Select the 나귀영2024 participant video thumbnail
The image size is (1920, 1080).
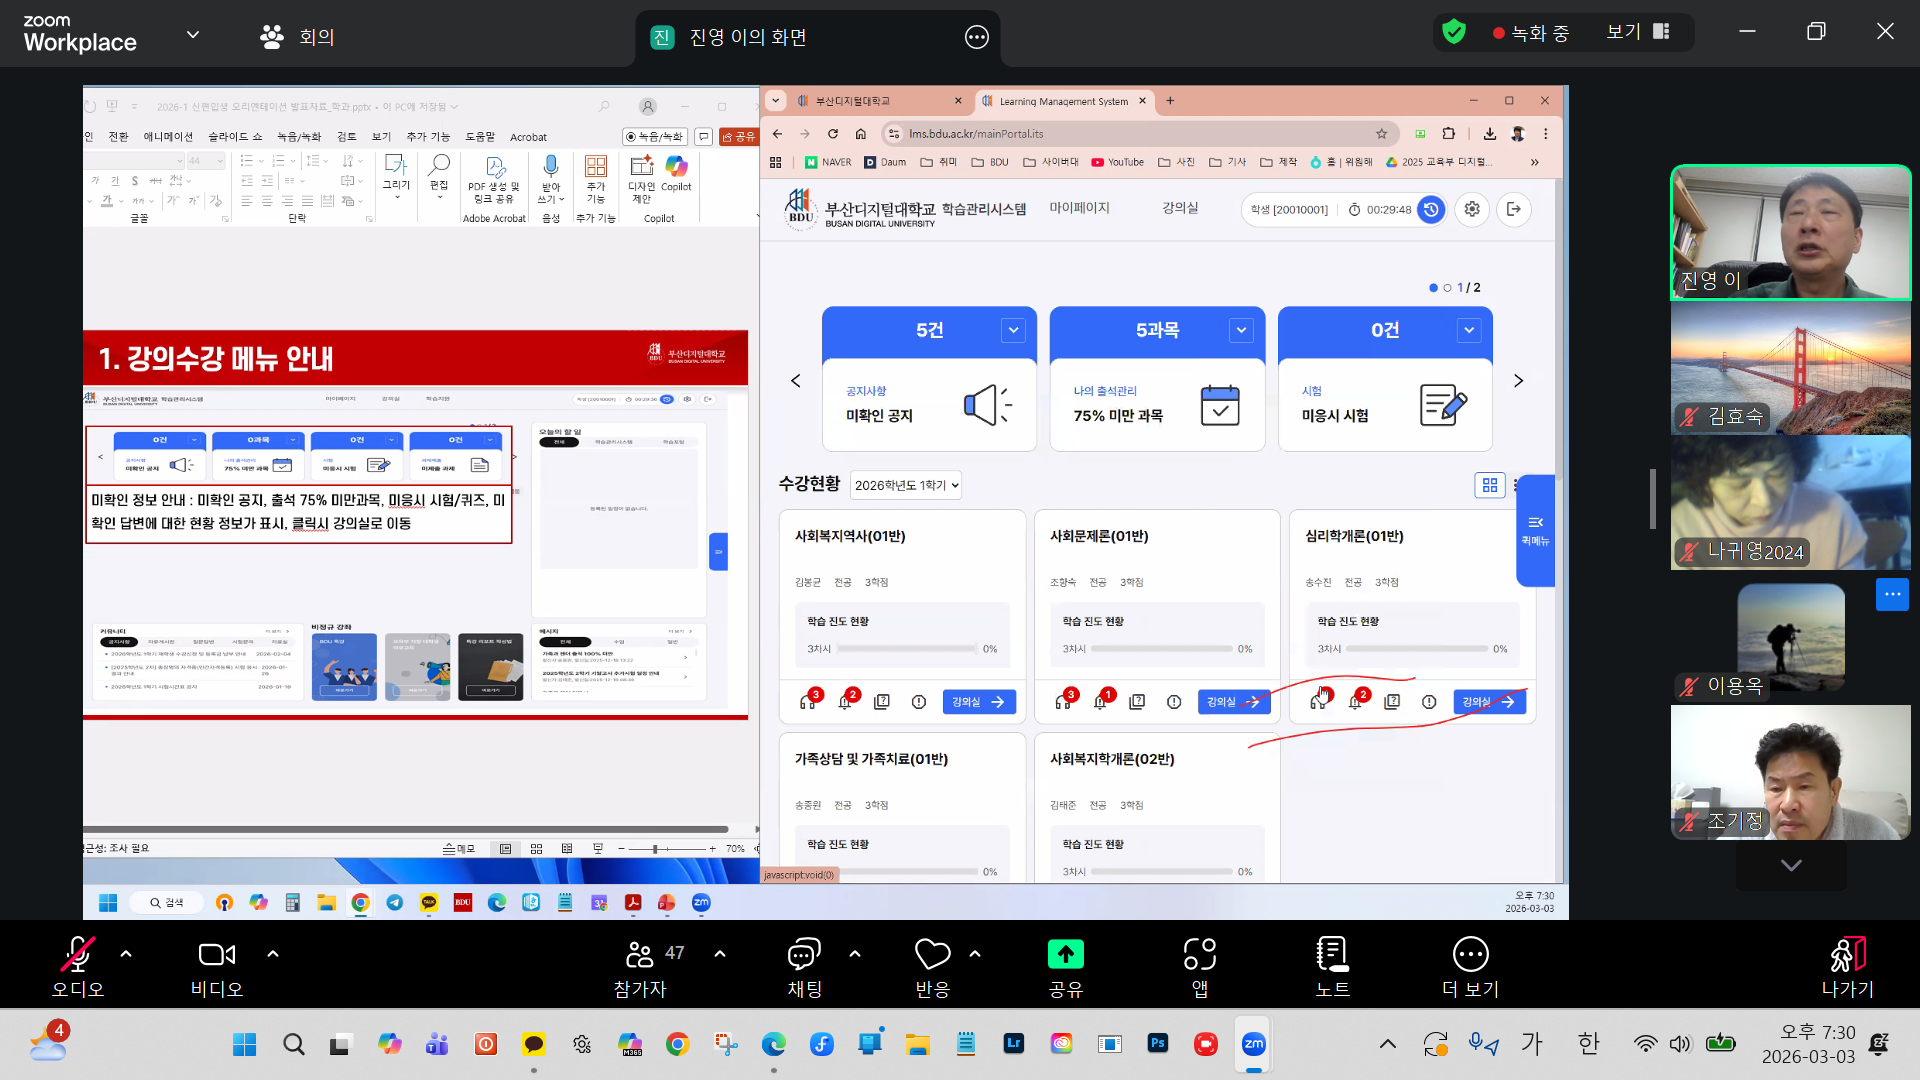1790,503
